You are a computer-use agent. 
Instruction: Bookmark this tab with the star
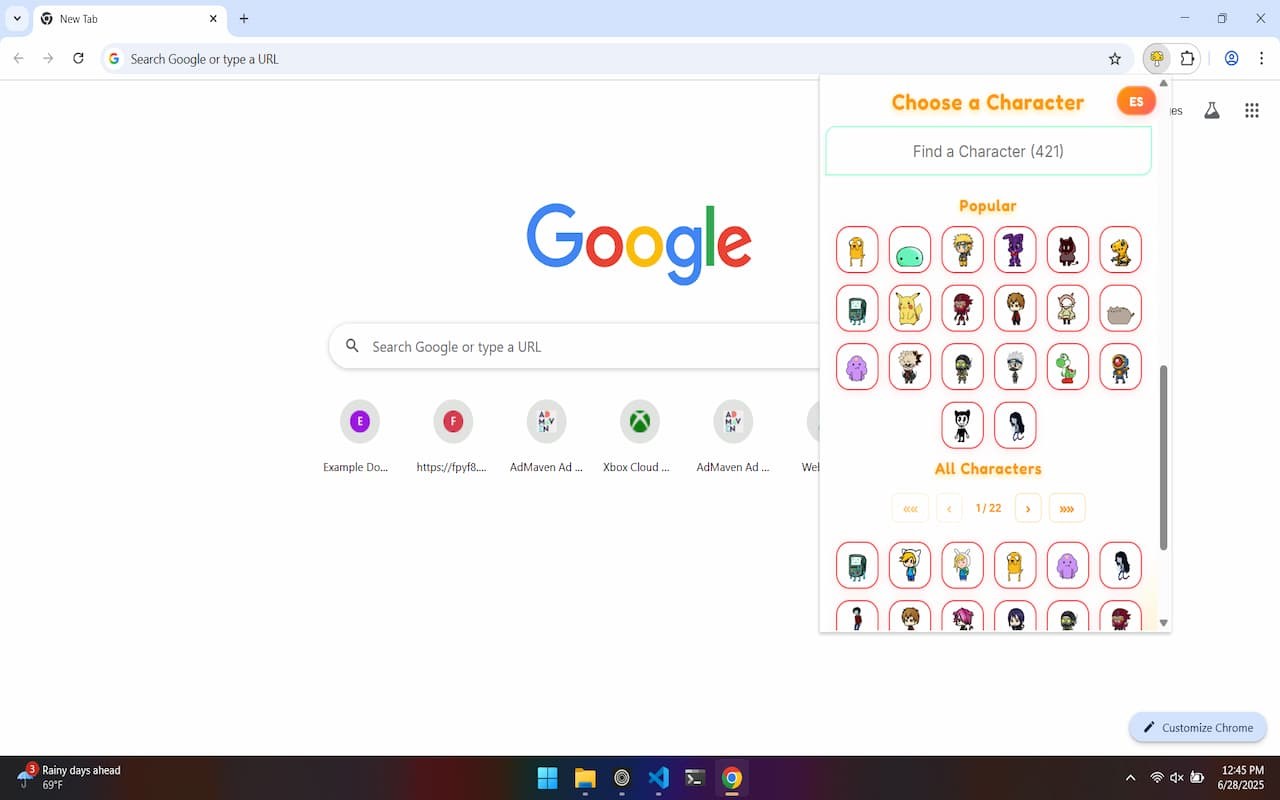coord(1115,59)
